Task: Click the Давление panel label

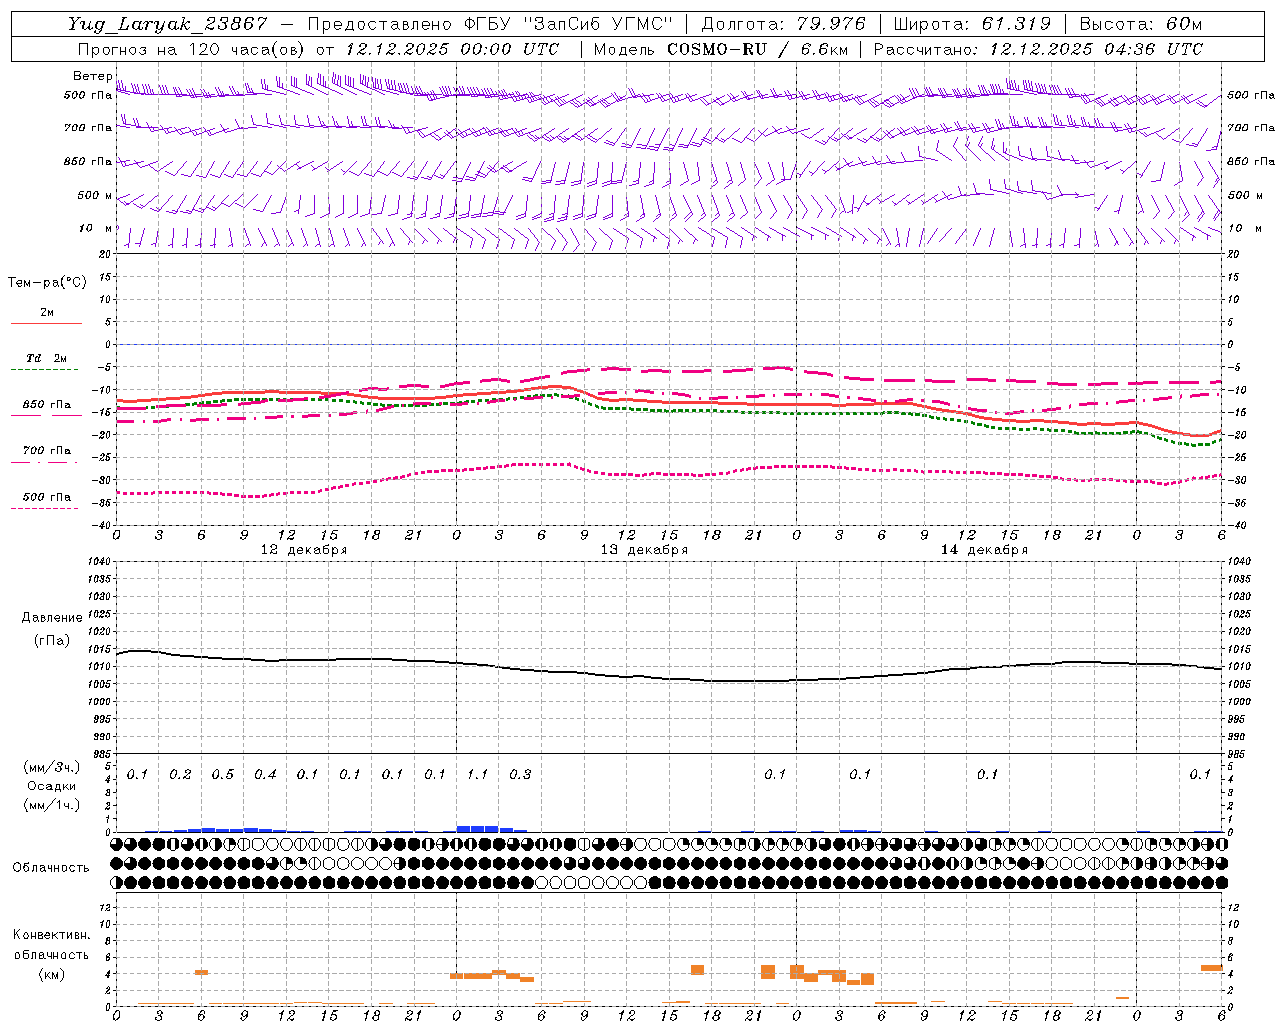Action: coord(52,618)
